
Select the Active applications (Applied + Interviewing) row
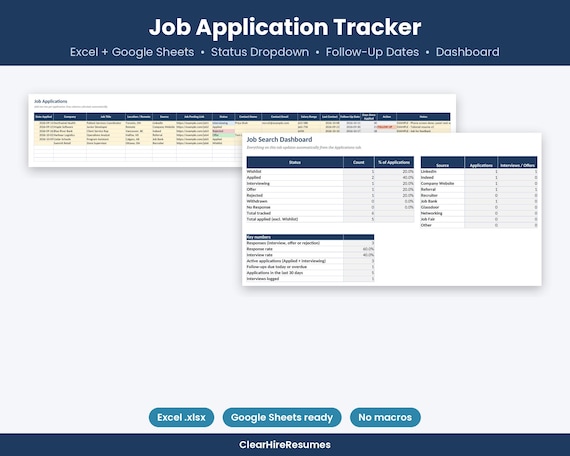[x=310, y=261]
